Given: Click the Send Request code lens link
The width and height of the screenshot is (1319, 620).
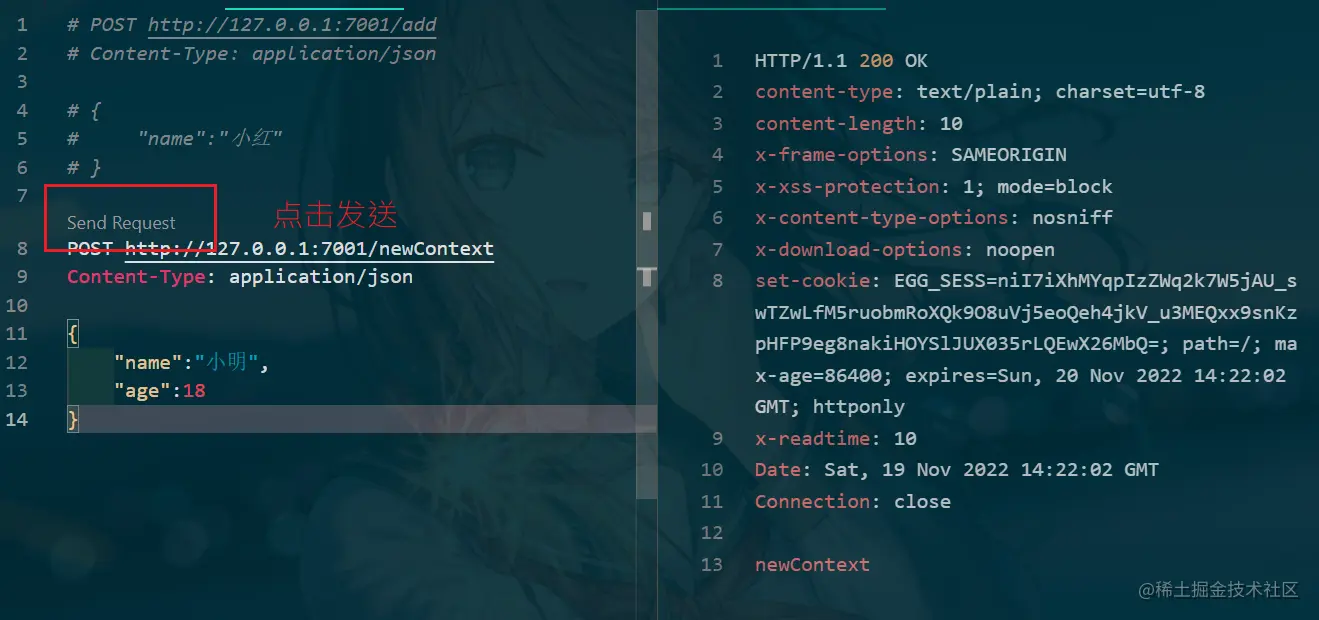Looking at the screenshot, I should point(121,223).
